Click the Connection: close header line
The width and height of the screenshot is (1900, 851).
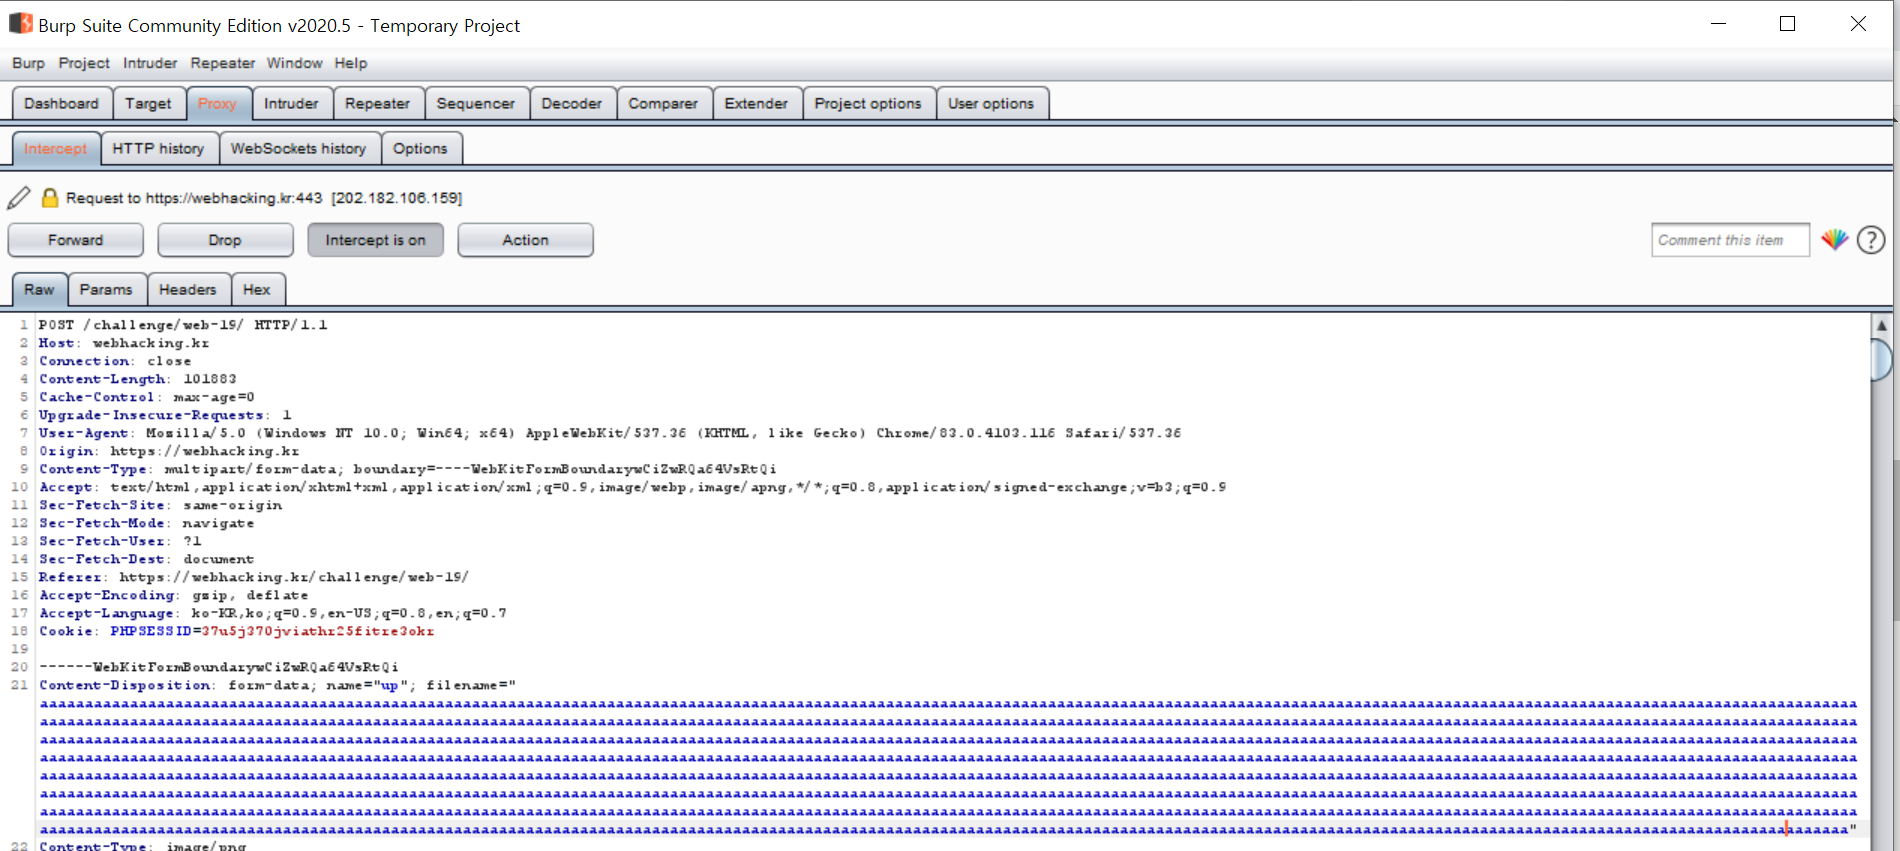pos(115,361)
